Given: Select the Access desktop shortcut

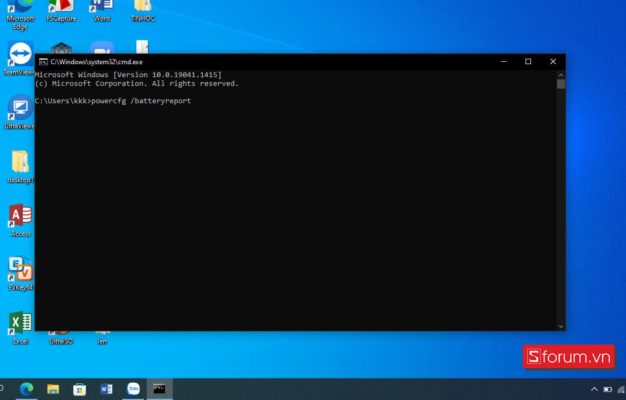Looking at the screenshot, I should pos(20,218).
